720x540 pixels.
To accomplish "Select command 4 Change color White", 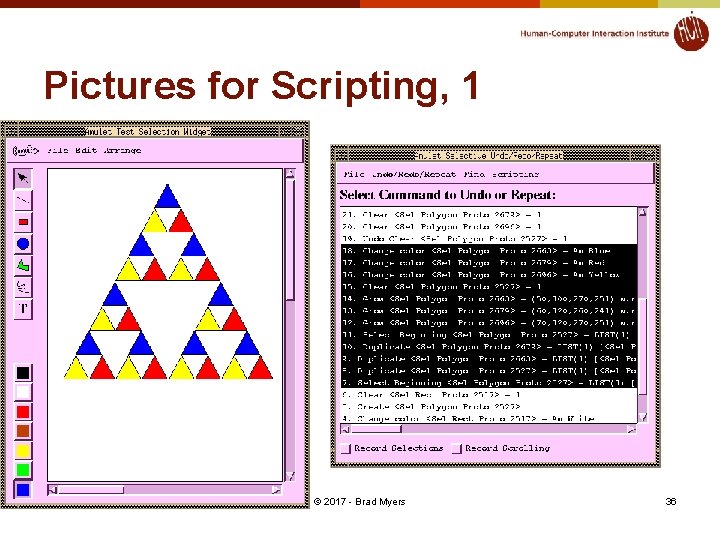I will coord(489,418).
